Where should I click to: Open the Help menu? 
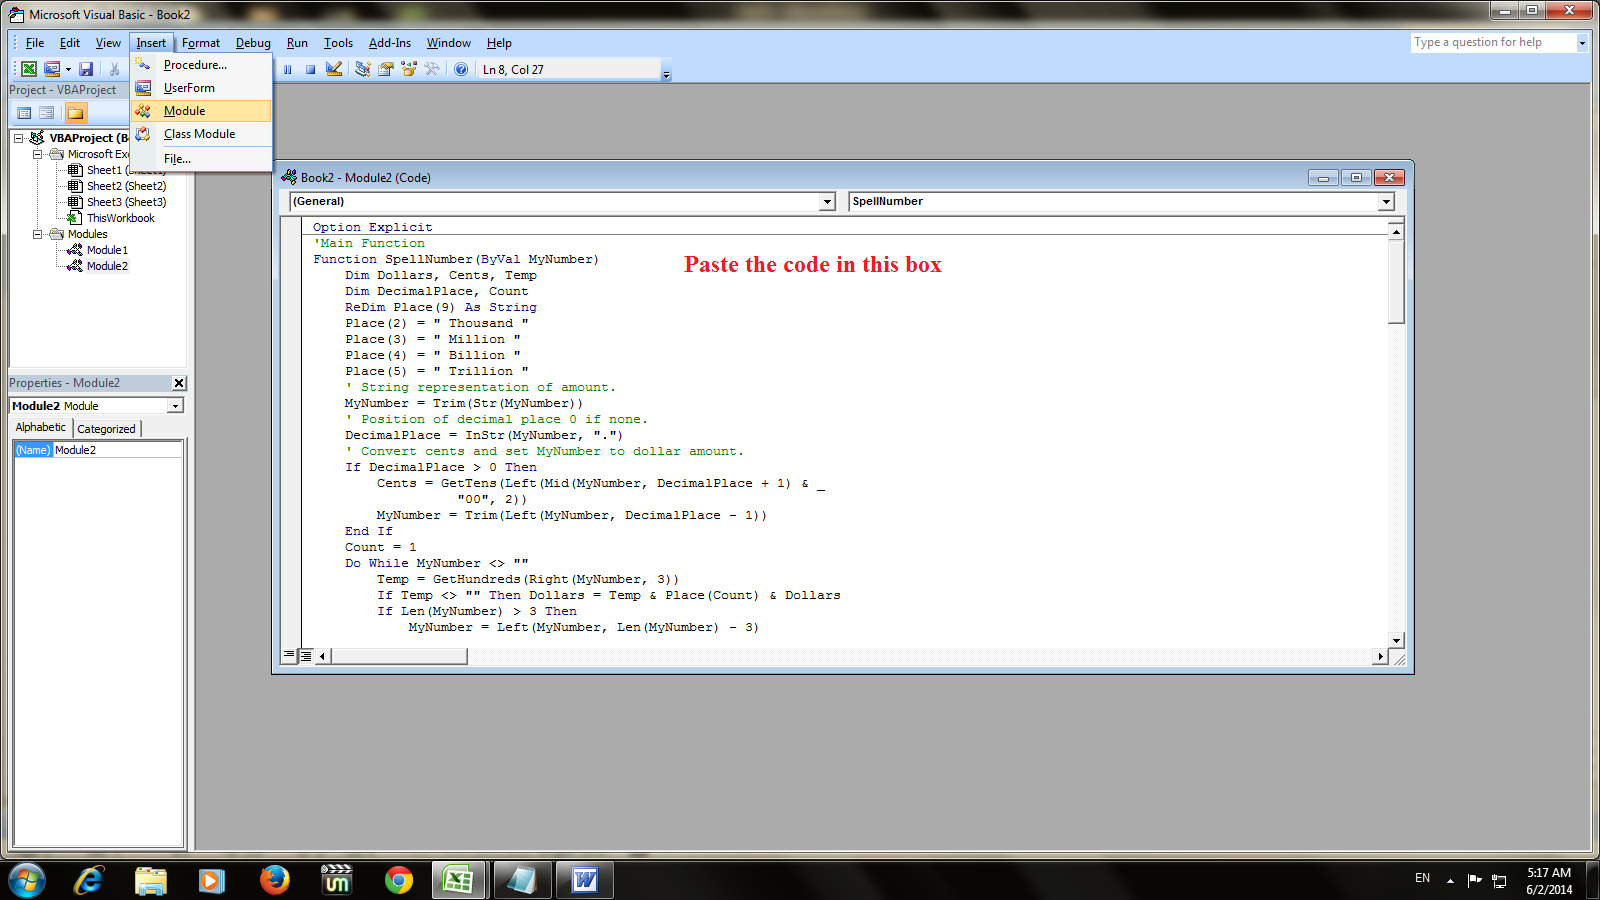click(x=499, y=43)
